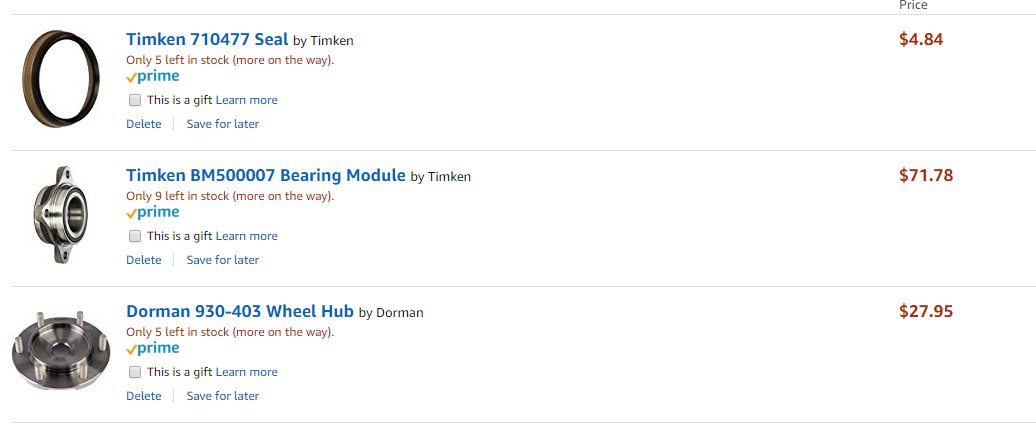1036x424 pixels.
Task: Save the Timken Seal for later
Action: point(223,124)
